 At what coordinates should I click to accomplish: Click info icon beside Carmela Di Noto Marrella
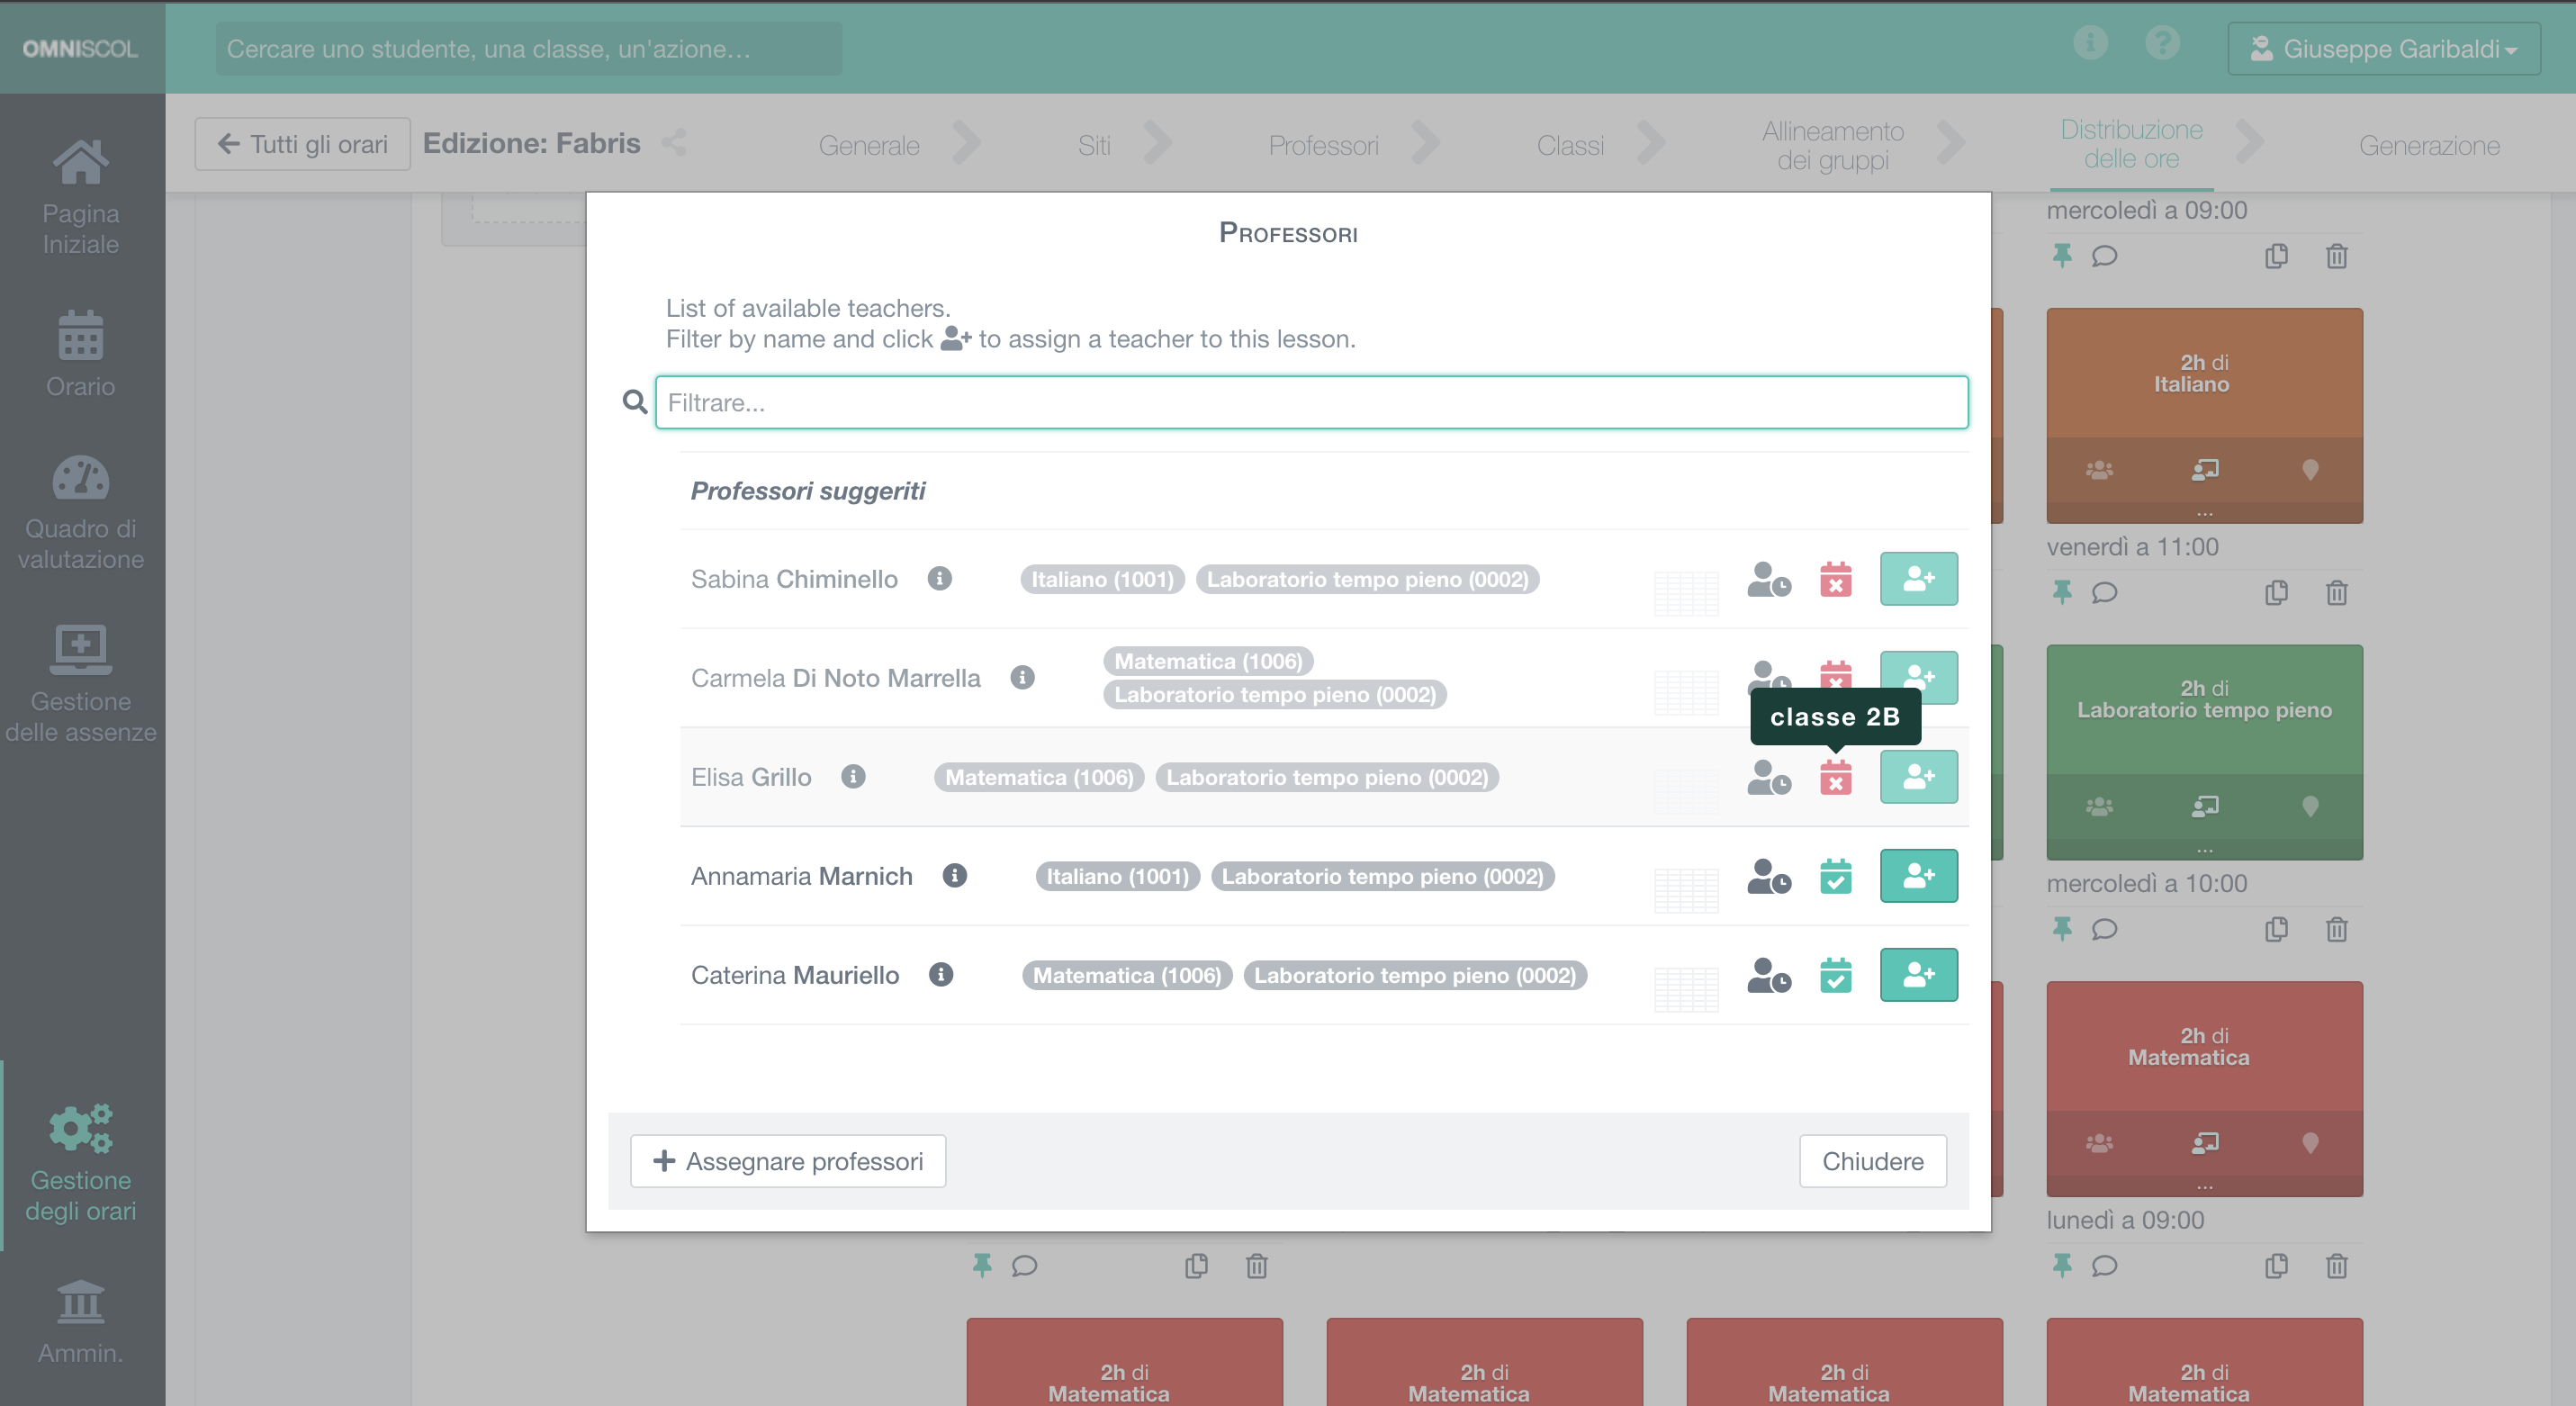(x=1022, y=677)
